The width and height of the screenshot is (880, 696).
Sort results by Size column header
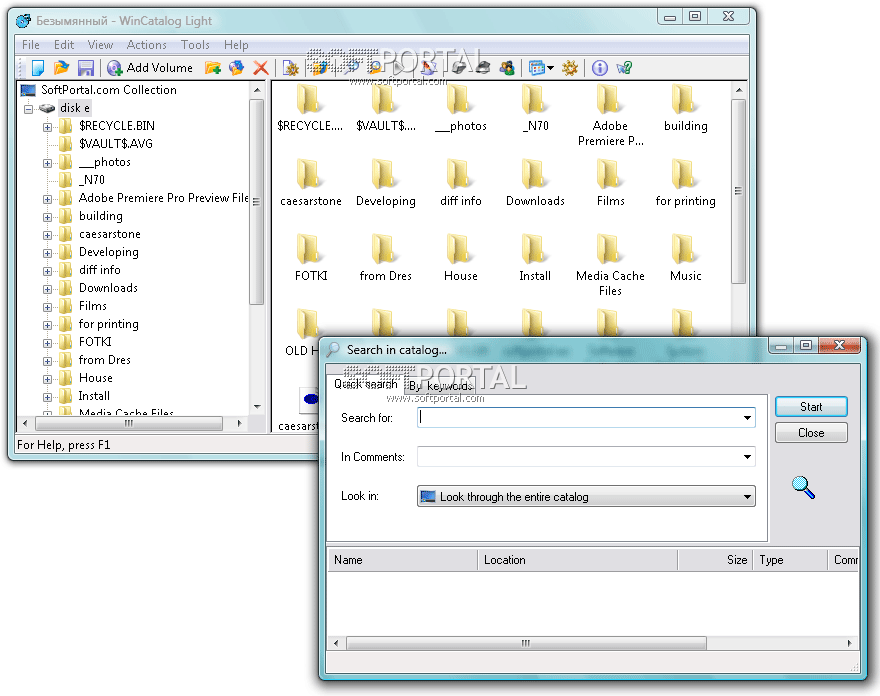click(x=715, y=560)
